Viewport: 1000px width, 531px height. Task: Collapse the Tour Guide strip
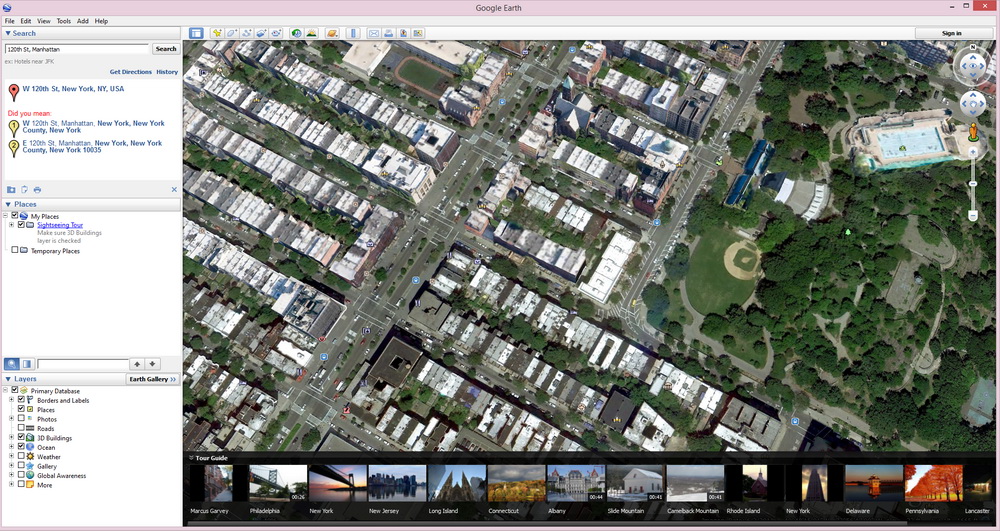(x=191, y=458)
